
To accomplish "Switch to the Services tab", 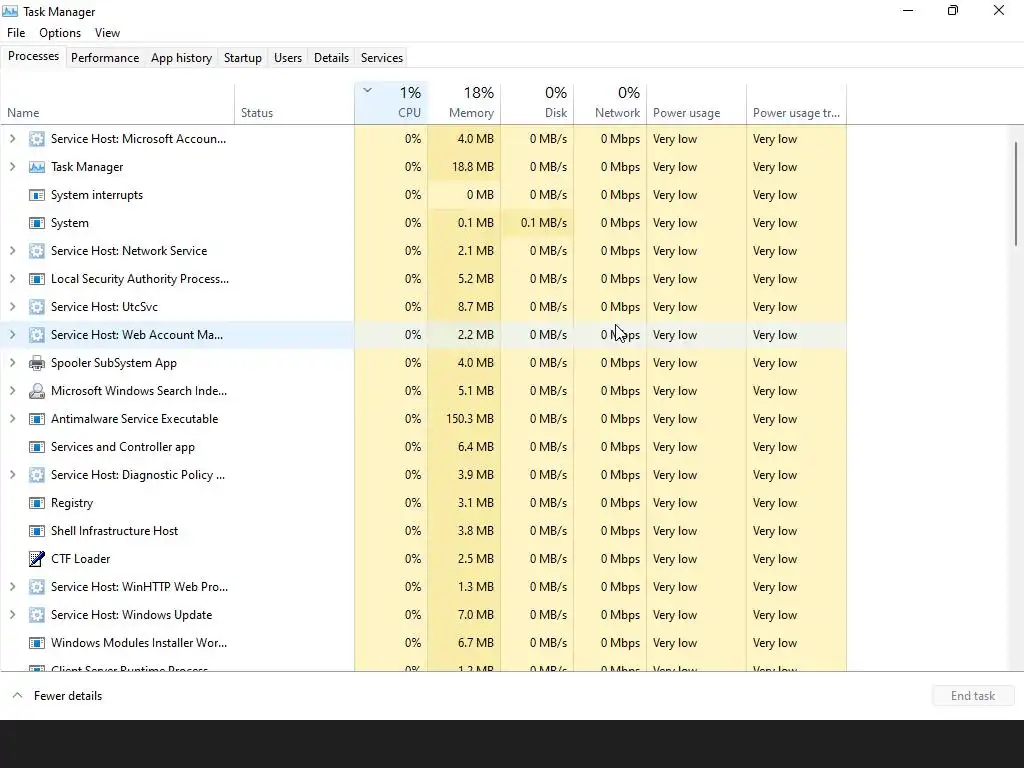I will [x=382, y=57].
